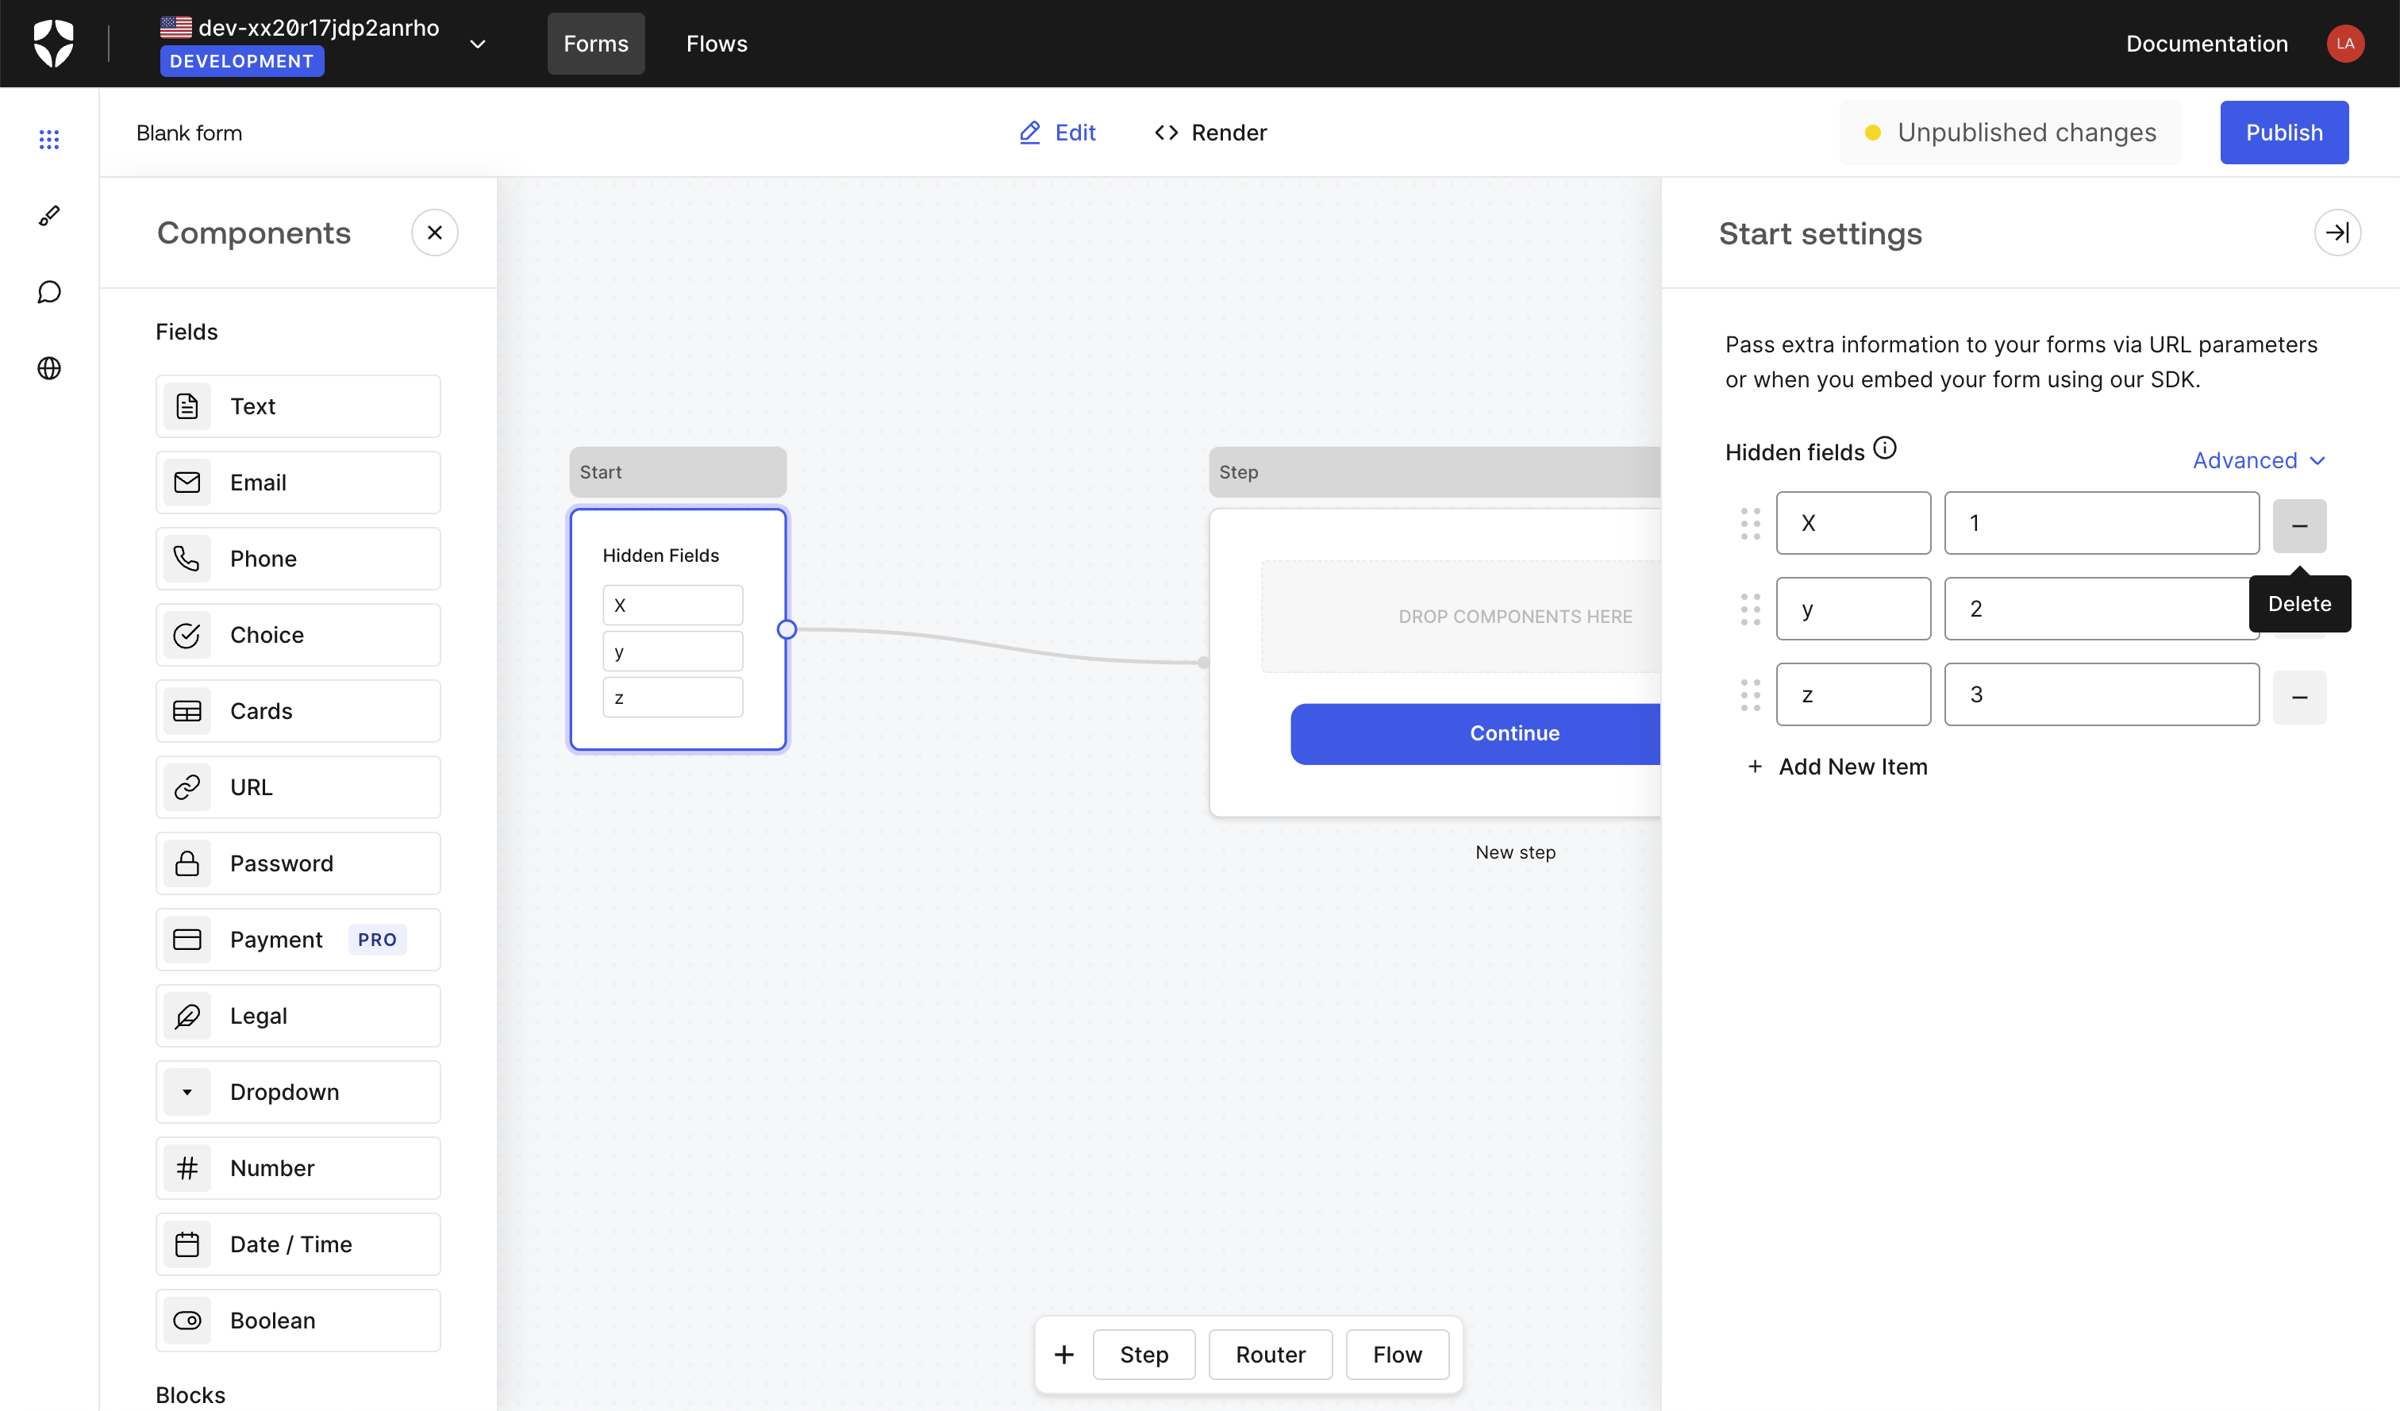Delete the z hidden field row
Viewport: 2400px width, 1411px height.
point(2299,697)
